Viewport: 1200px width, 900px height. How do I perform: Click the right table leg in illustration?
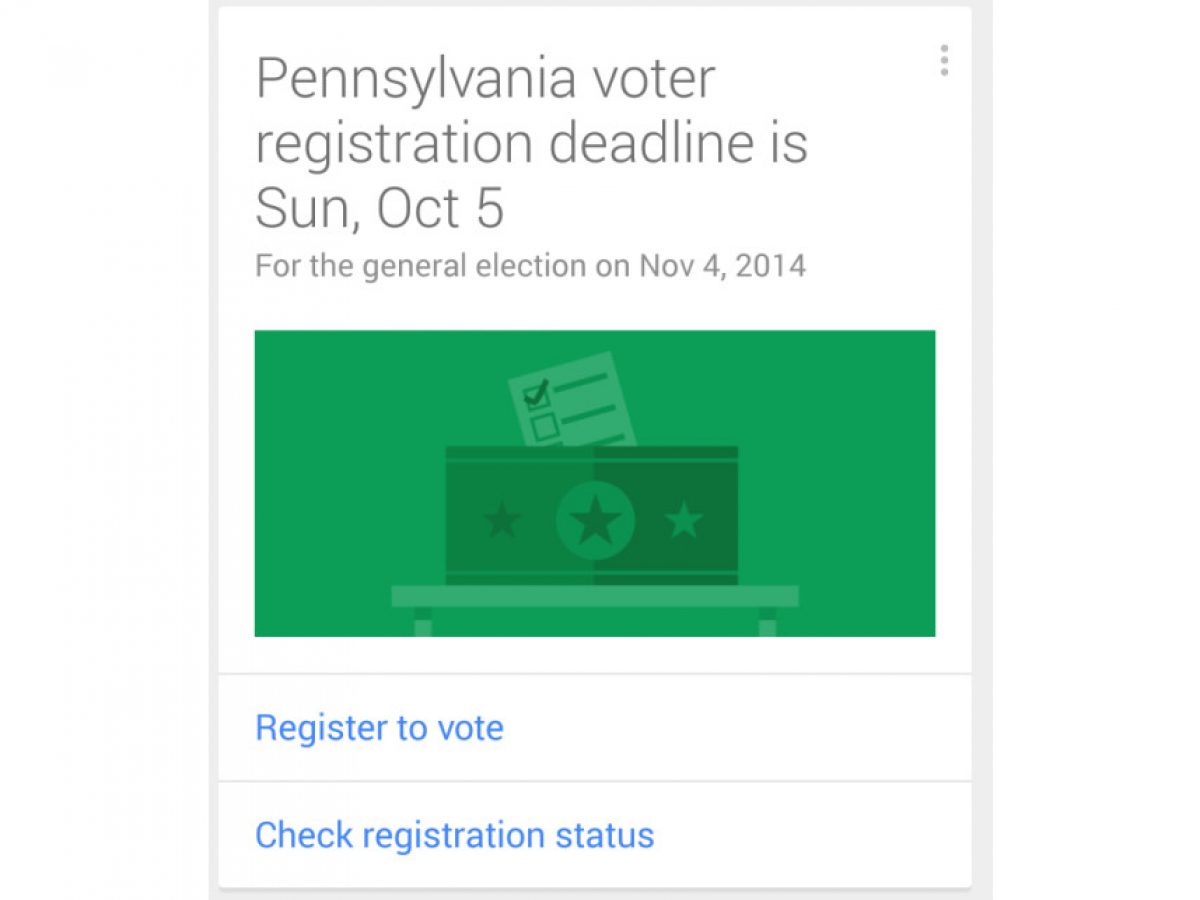[x=767, y=622]
